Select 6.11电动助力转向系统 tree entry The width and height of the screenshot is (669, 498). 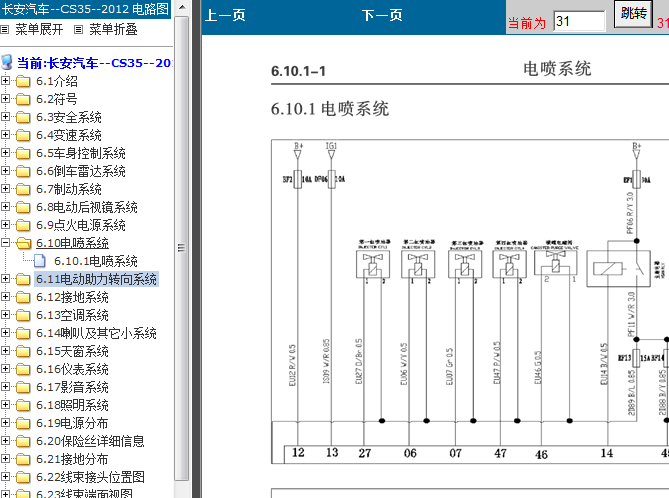(x=96, y=279)
